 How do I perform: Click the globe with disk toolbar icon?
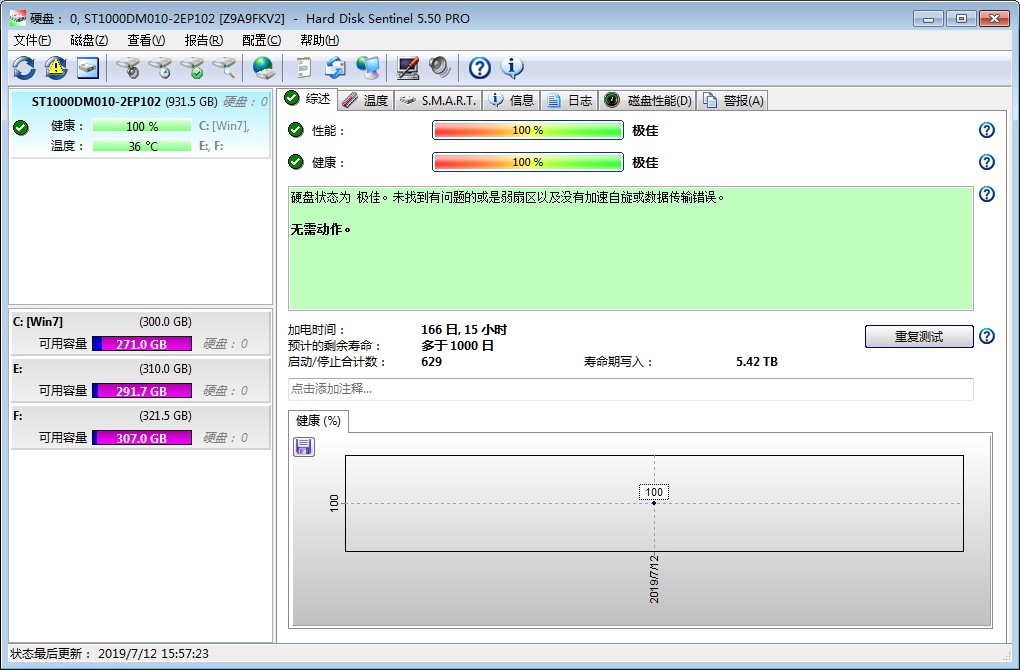(x=263, y=68)
